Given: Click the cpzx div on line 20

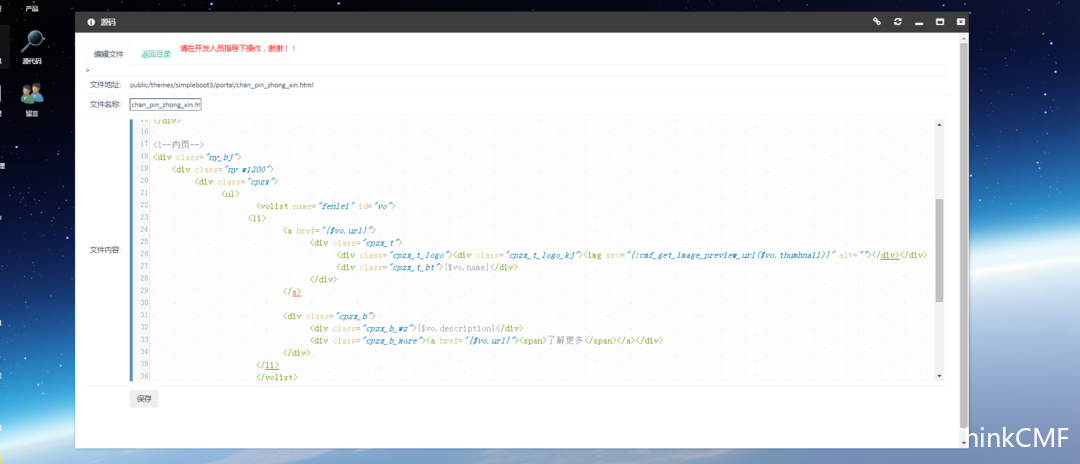Looking at the screenshot, I should (x=236, y=181).
